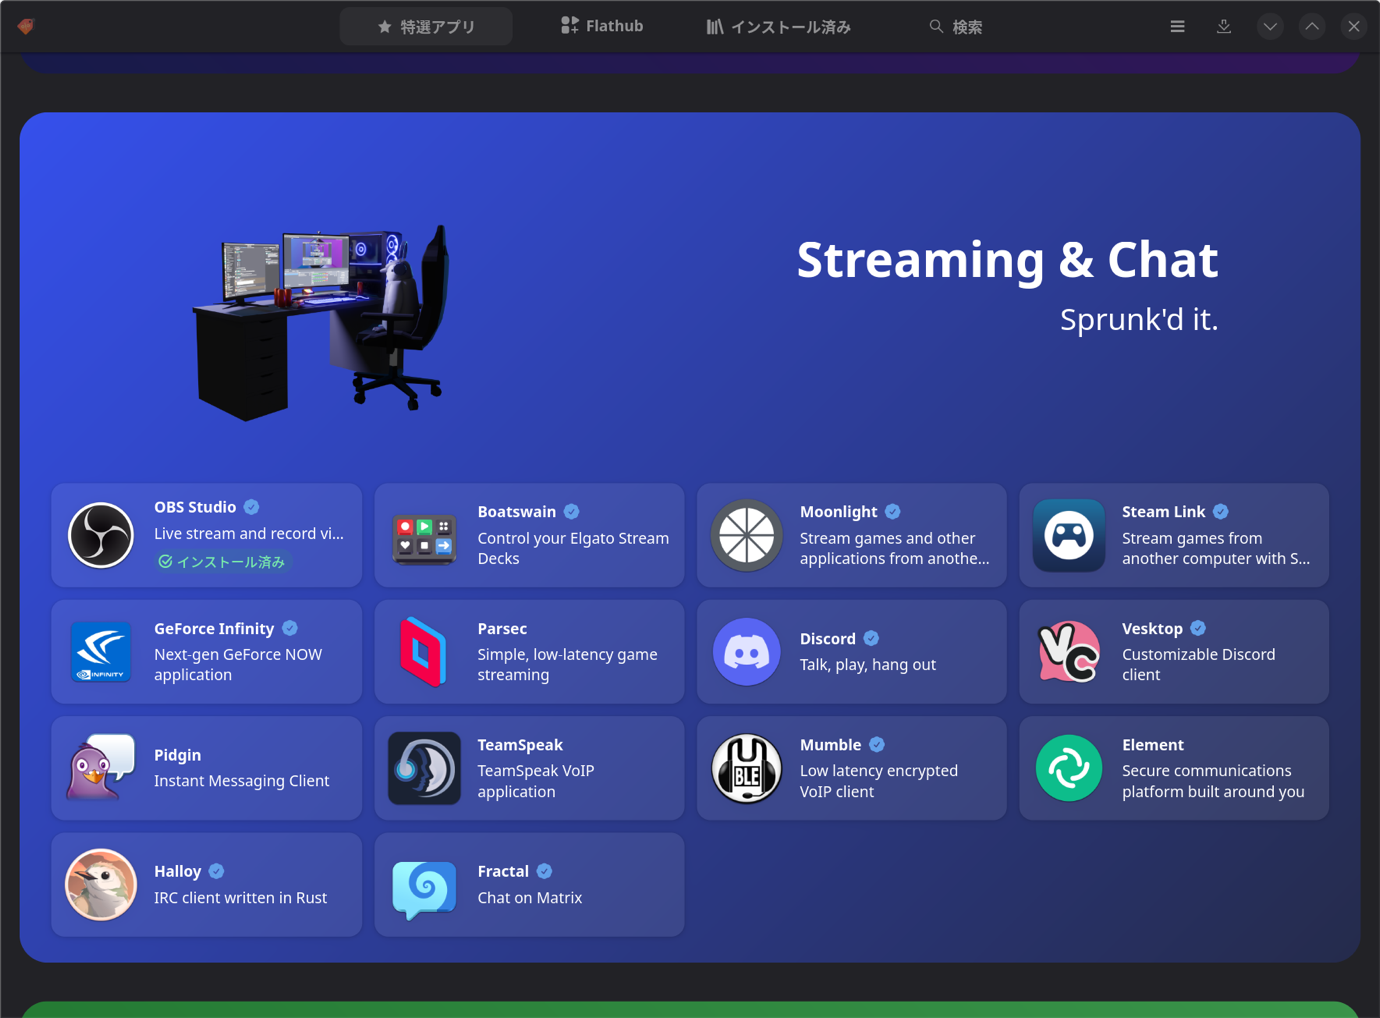Show the downloads indicator in header
The width and height of the screenshot is (1380, 1018).
[x=1224, y=27]
